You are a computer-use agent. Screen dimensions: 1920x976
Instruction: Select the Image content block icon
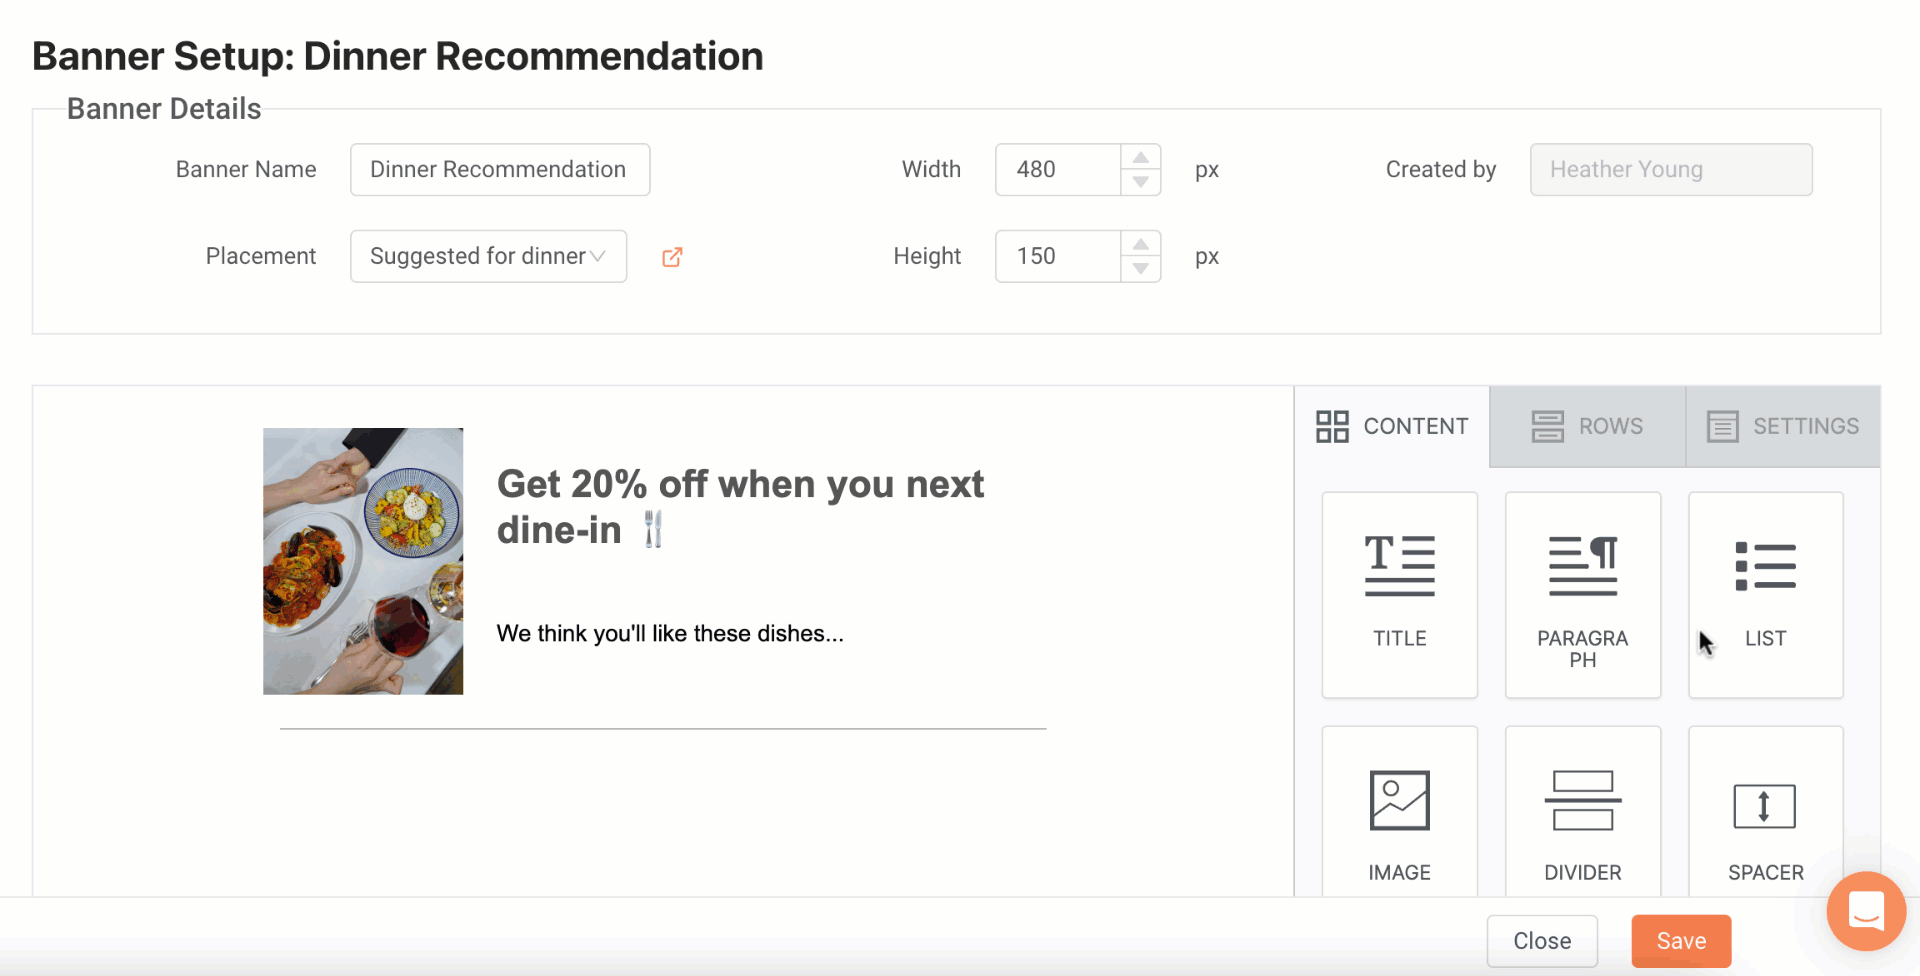[1399, 800]
